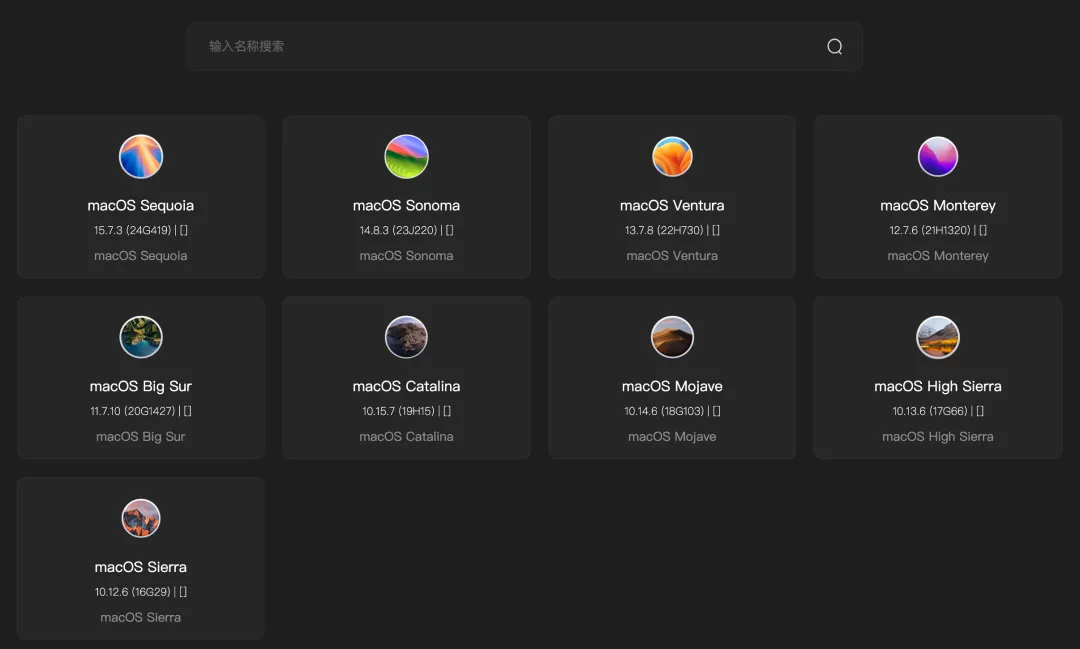Click version text 14.8.3 (23J220)
The image size is (1080, 649).
[x=398, y=230]
